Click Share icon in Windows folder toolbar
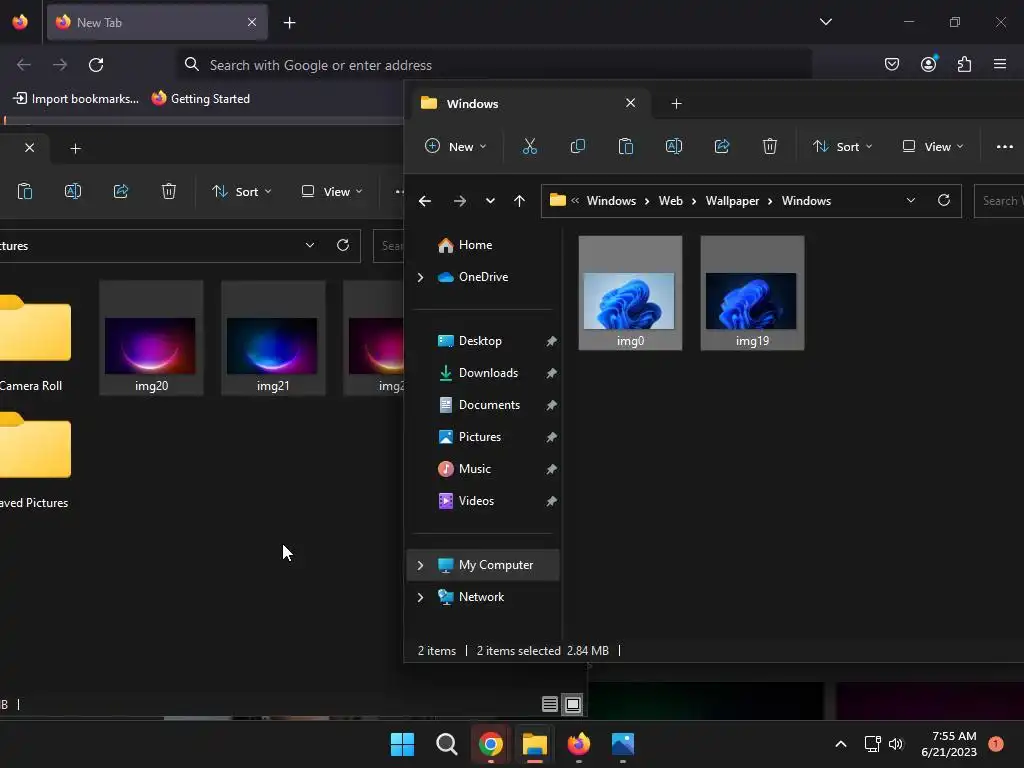Viewport: 1024px width, 768px height. (722, 146)
